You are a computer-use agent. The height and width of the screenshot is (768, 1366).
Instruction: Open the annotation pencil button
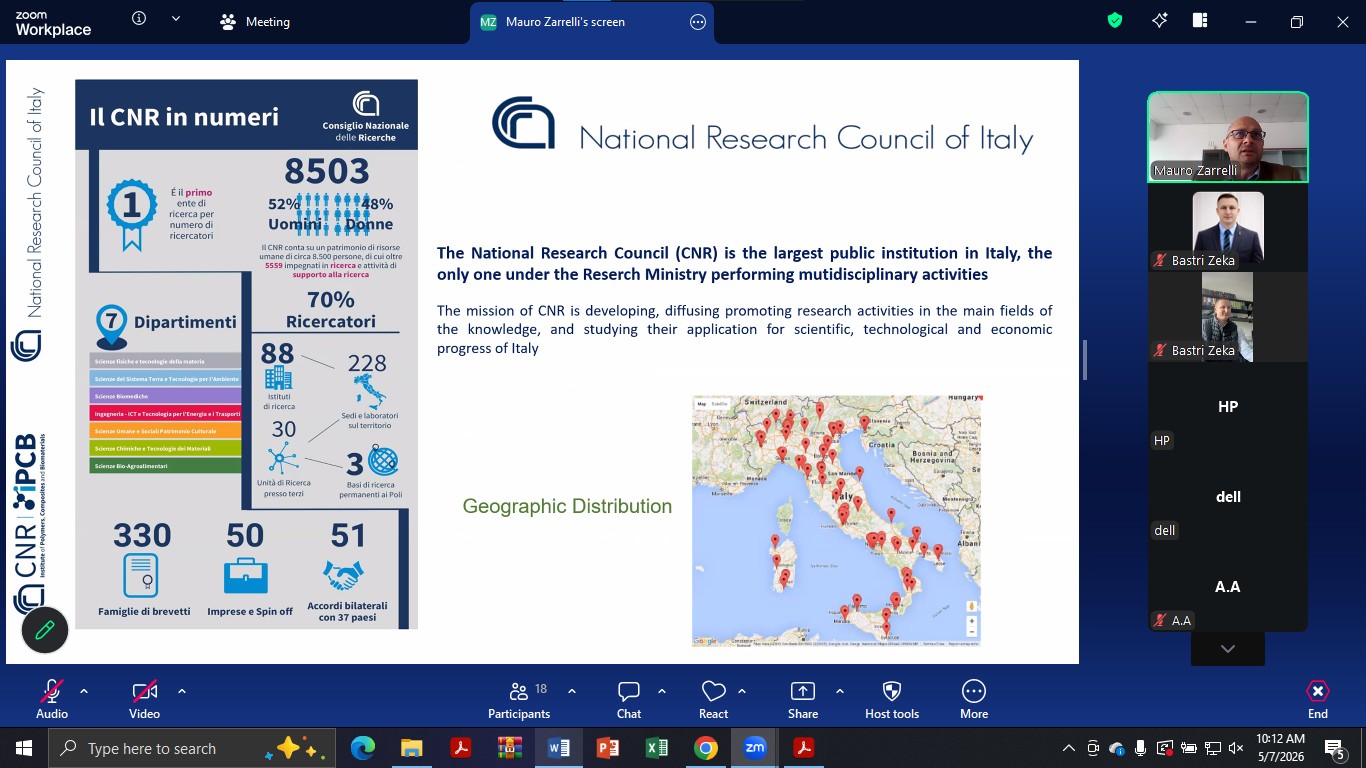point(45,630)
